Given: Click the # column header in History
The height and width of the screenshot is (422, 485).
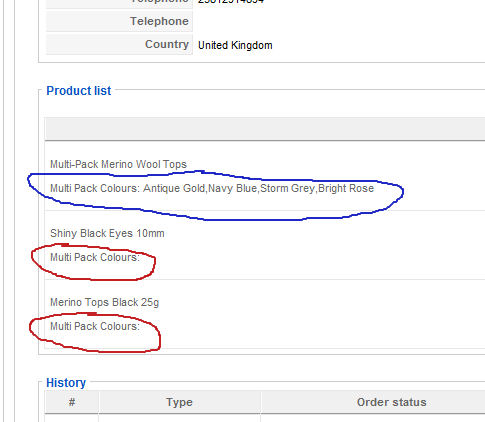Looking at the screenshot, I should (72, 402).
